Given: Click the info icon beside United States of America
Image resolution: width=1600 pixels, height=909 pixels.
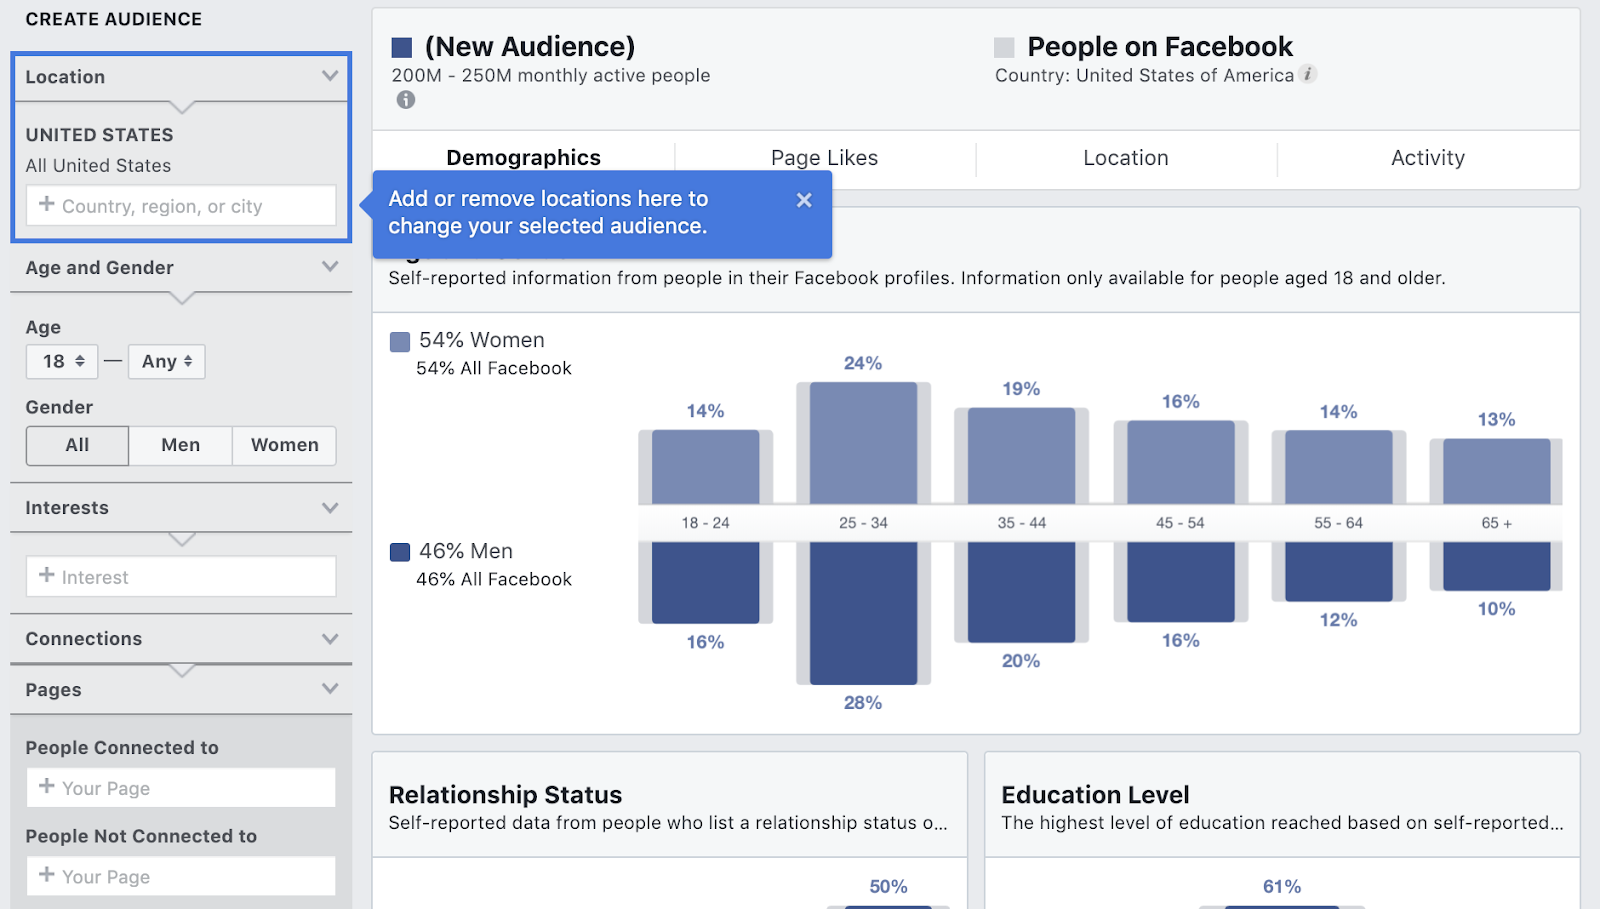Looking at the screenshot, I should [x=1308, y=74].
